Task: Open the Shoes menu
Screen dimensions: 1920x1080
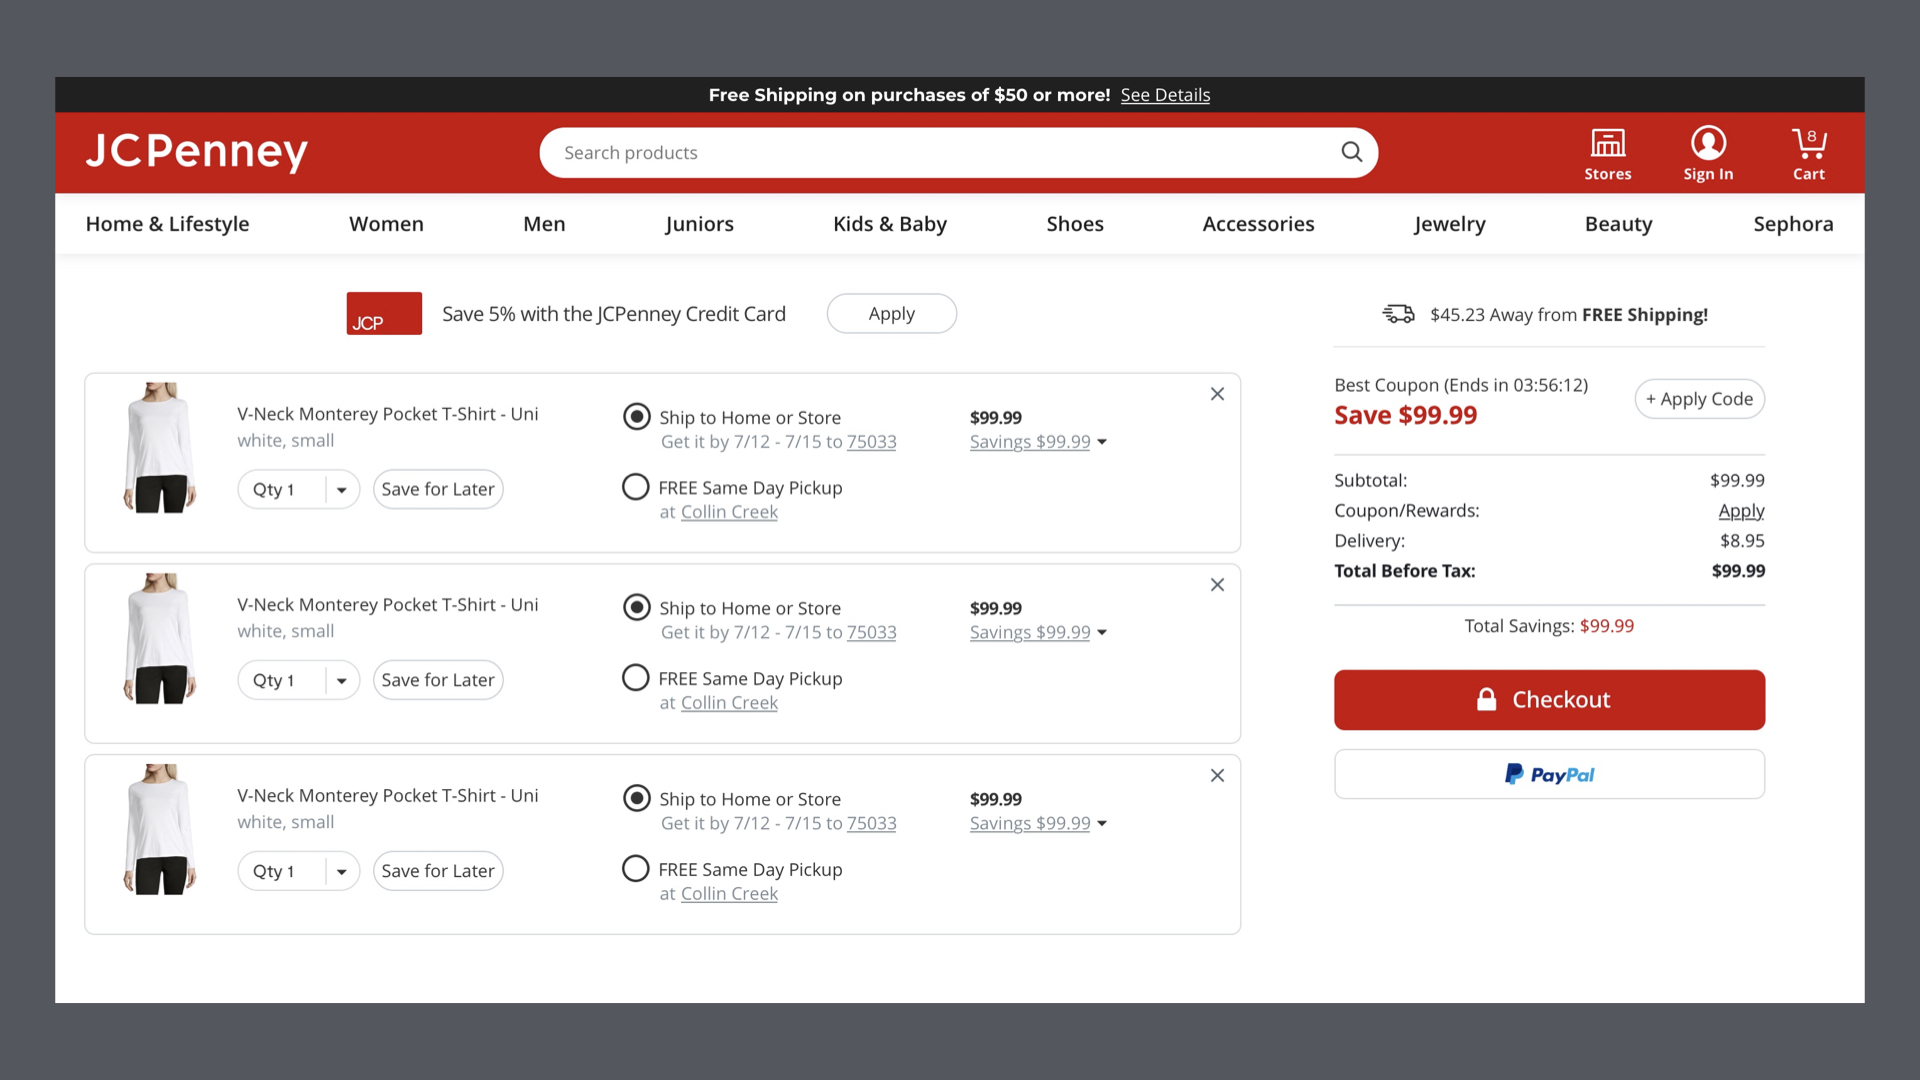Action: point(1075,224)
